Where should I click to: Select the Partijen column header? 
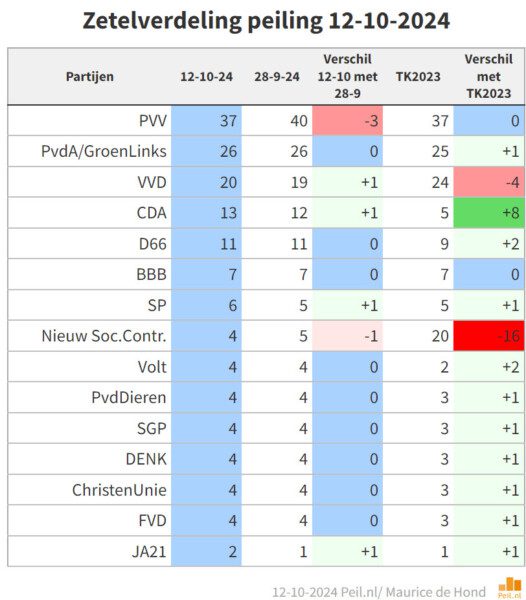90,77
